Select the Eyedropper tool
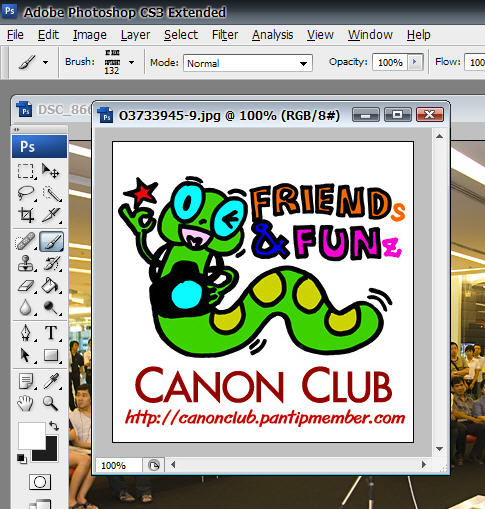This screenshot has width=485, height=509. point(51,381)
